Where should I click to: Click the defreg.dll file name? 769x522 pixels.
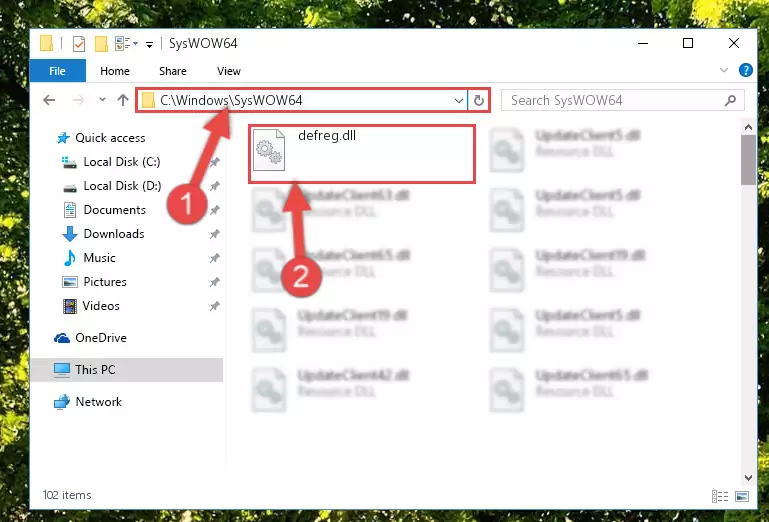(x=327, y=136)
